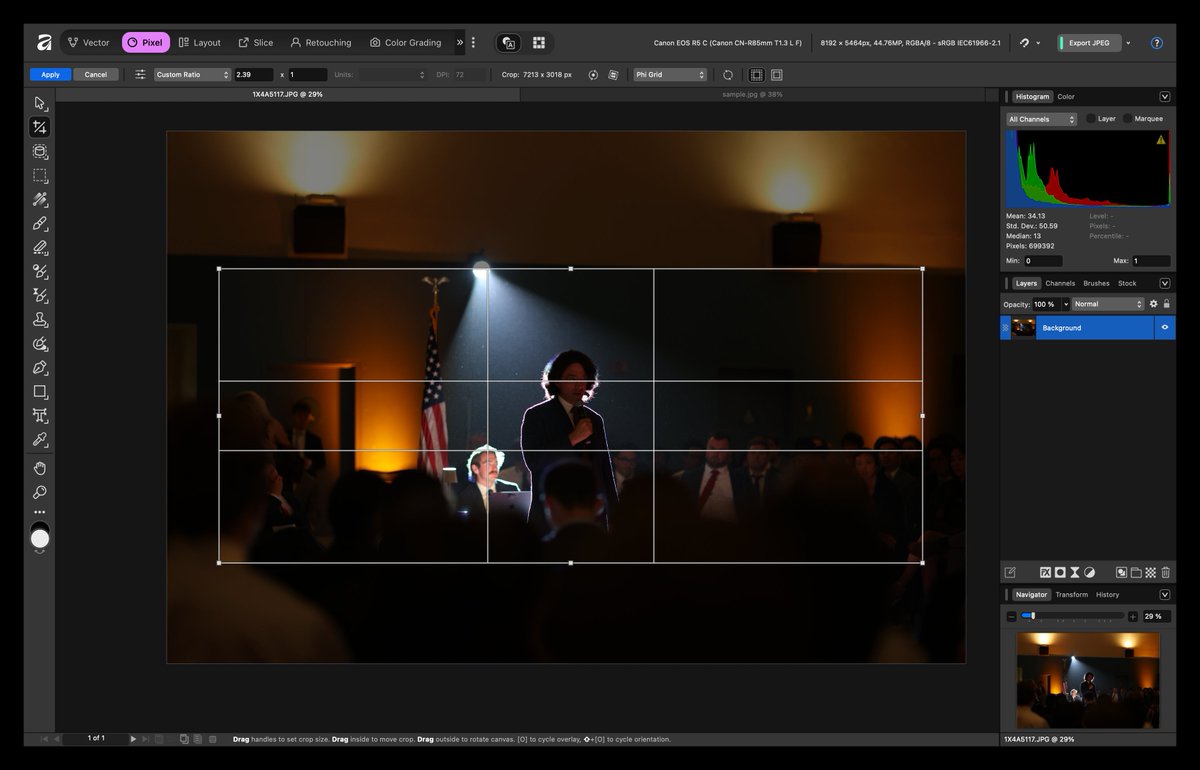
Task: Toggle reveal canvas crop button
Action: click(x=777, y=75)
